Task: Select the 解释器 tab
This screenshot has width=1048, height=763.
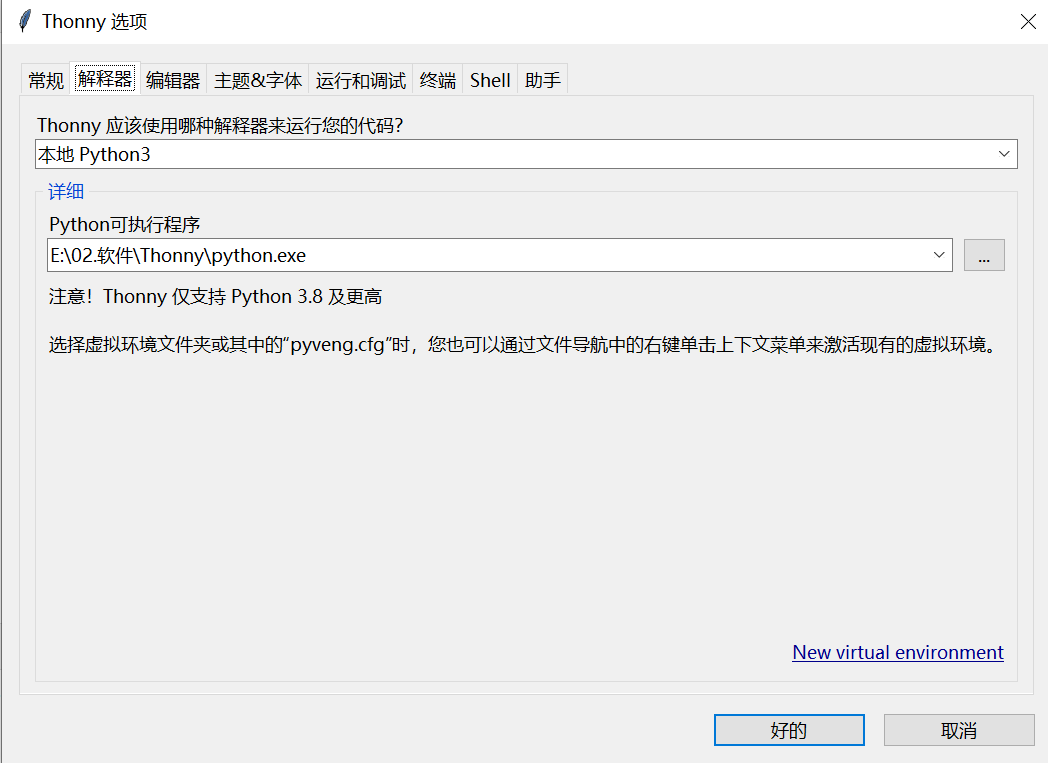Action: [105, 79]
